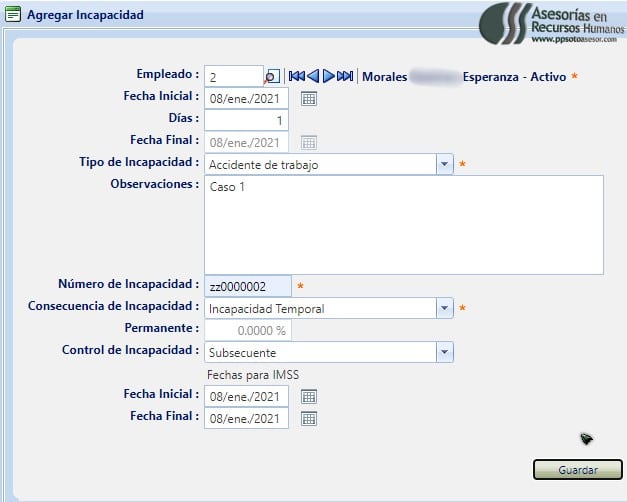Screen dimensions: 627x502
Task: Click inside the Observaciones text area
Action: click(403, 225)
